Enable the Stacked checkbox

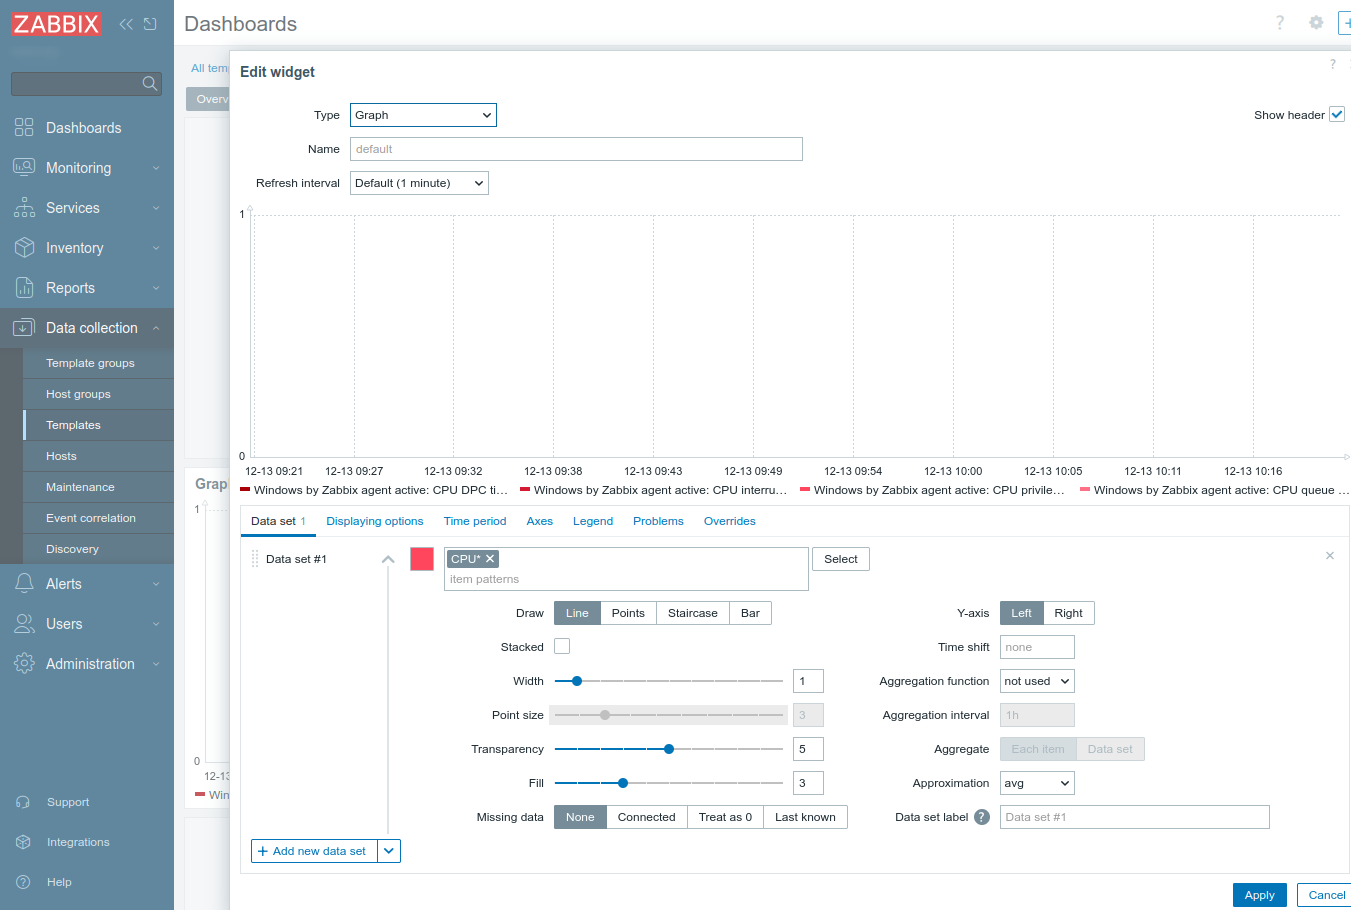562,647
